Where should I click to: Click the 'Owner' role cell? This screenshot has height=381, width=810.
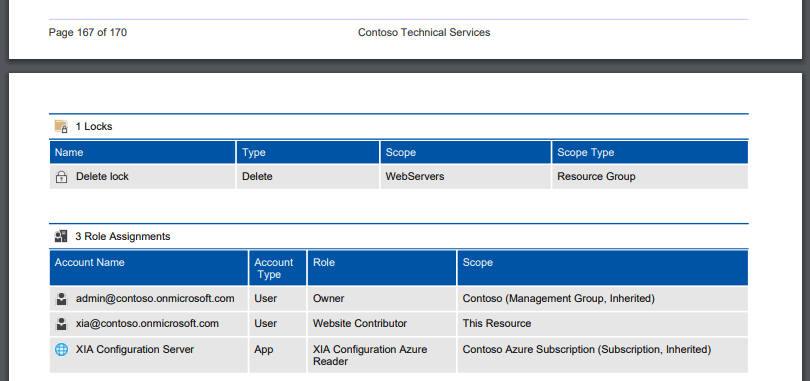click(382, 298)
